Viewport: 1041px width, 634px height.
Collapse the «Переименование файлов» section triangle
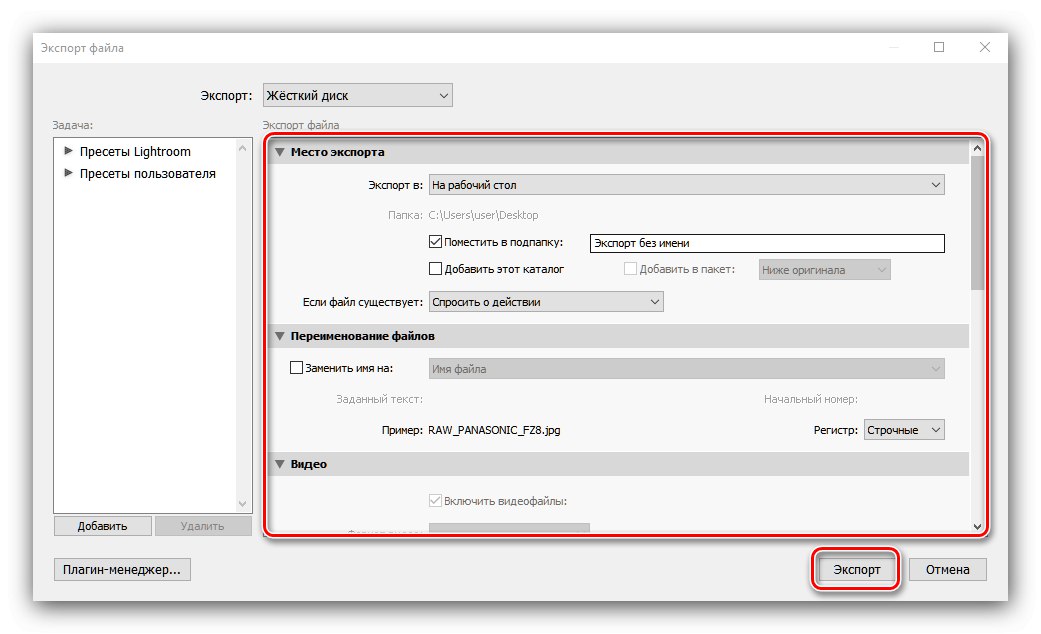point(280,336)
